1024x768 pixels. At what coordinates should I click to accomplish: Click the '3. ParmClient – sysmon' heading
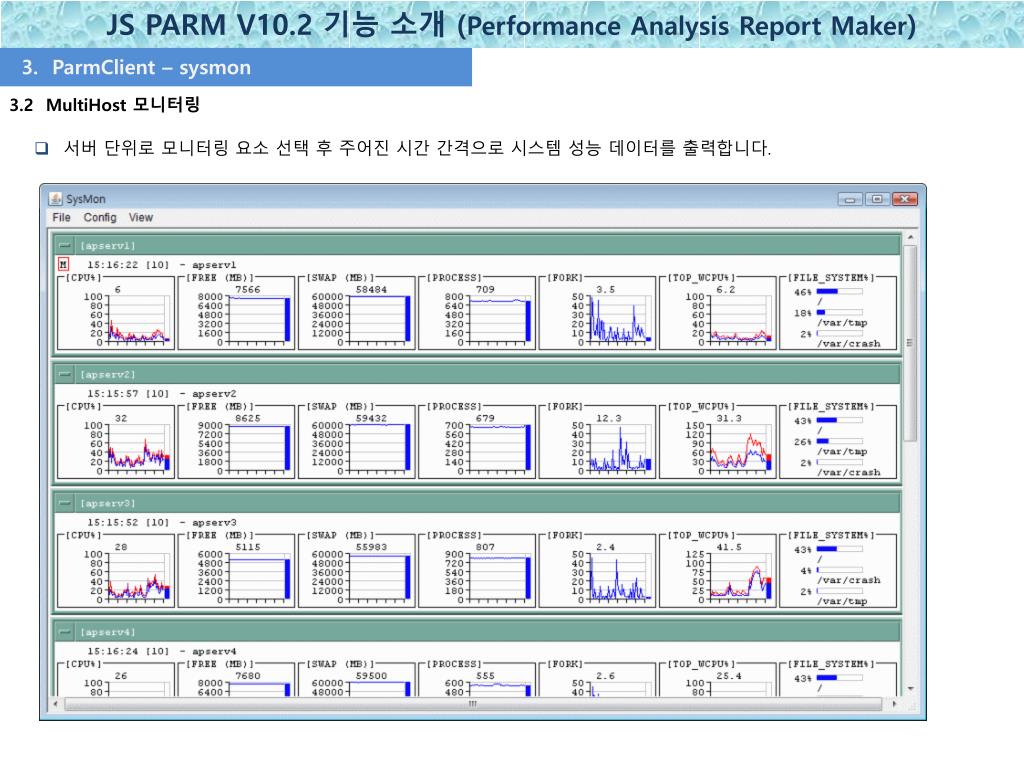(x=136, y=67)
